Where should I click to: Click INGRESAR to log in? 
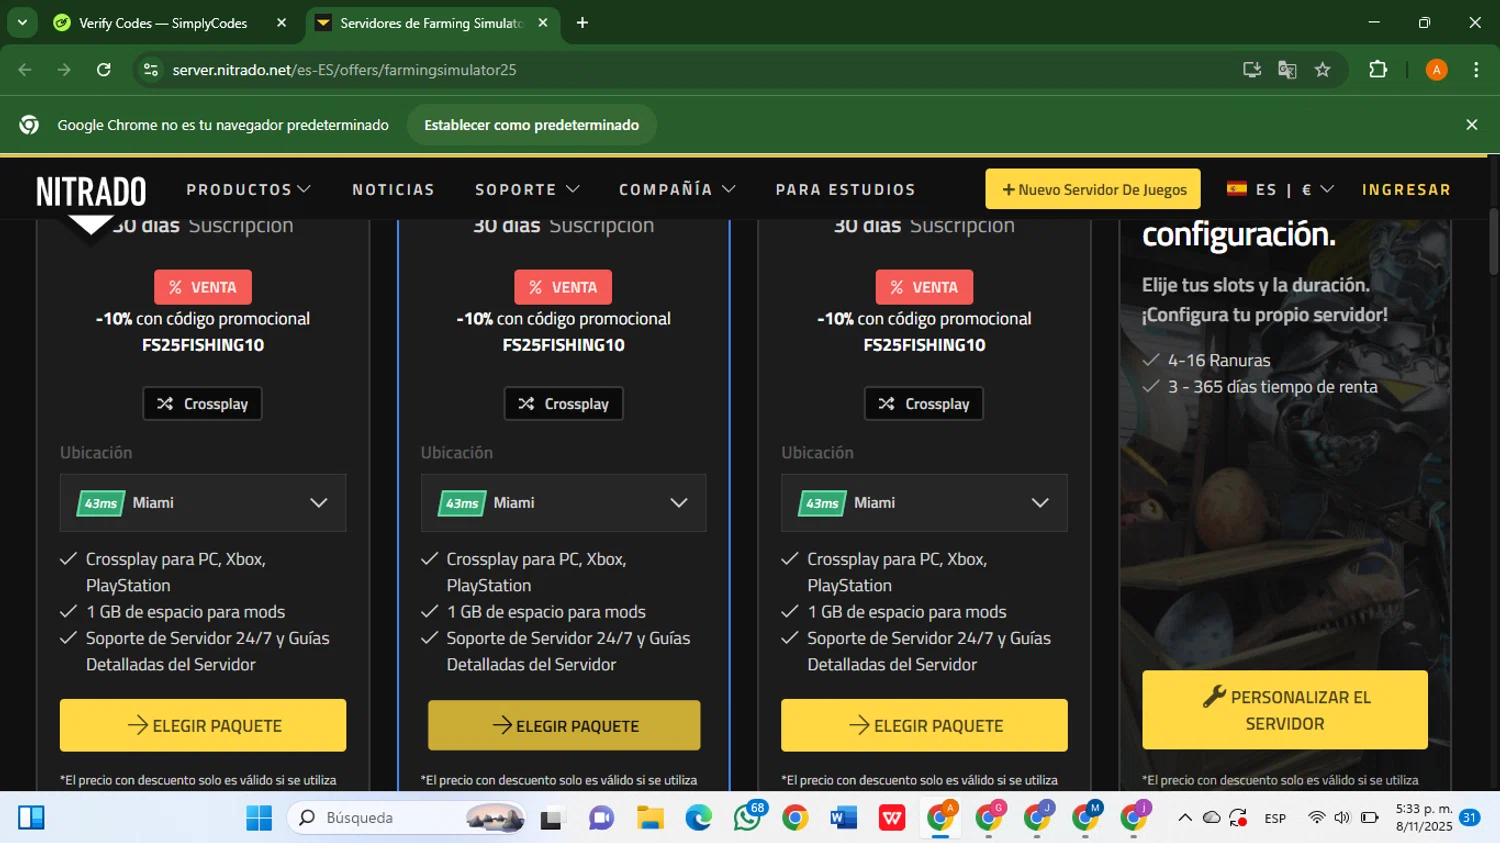tap(1406, 190)
